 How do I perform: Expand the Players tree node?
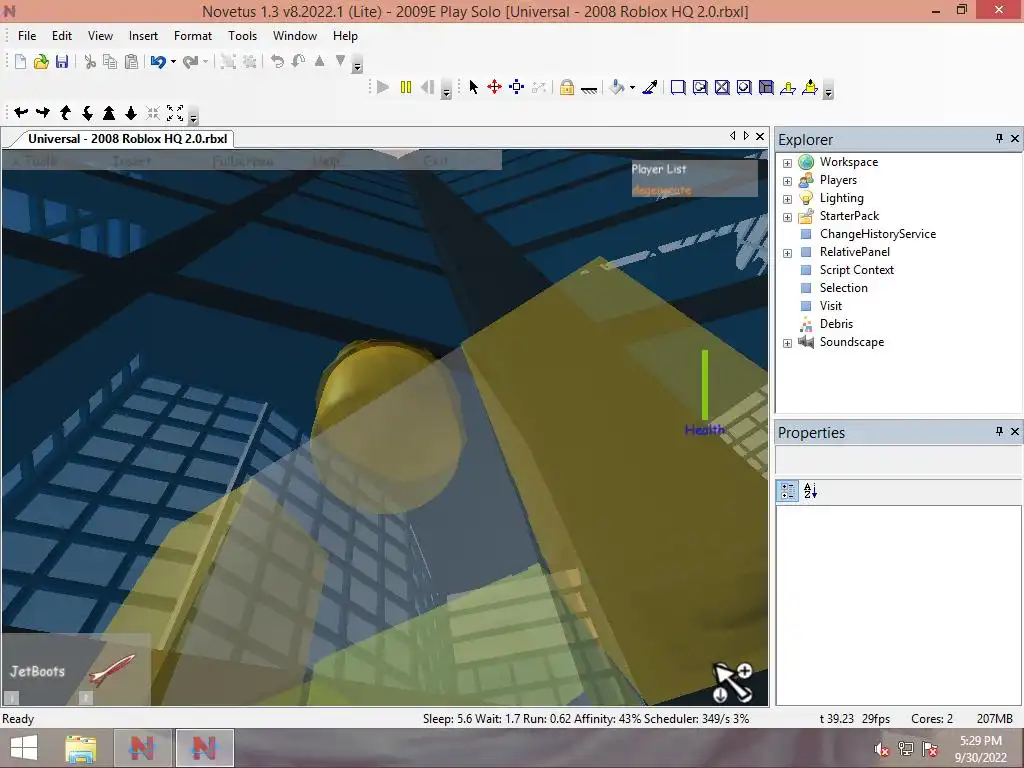[x=788, y=181]
